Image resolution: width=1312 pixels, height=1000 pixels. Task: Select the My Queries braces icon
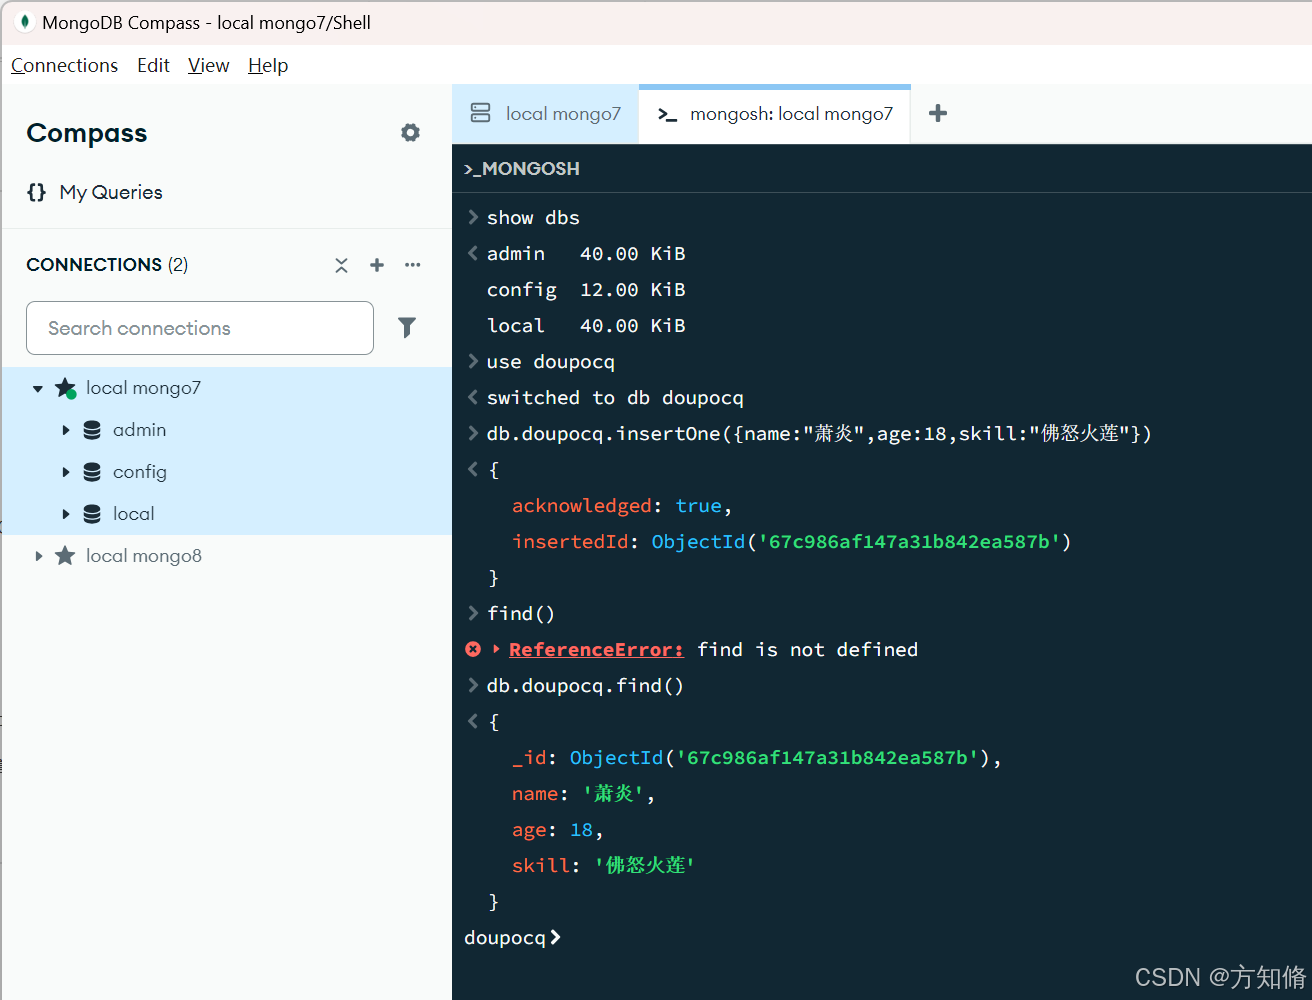tap(36, 192)
